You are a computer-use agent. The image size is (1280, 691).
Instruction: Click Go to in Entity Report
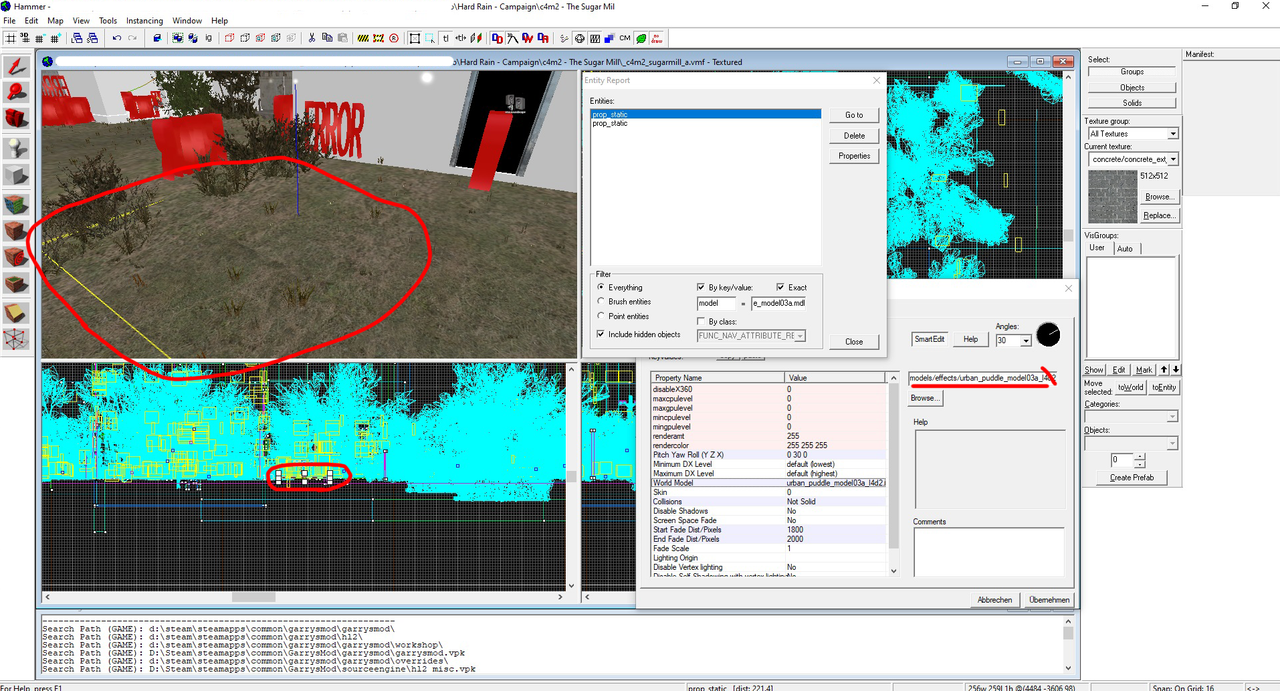tap(854, 115)
